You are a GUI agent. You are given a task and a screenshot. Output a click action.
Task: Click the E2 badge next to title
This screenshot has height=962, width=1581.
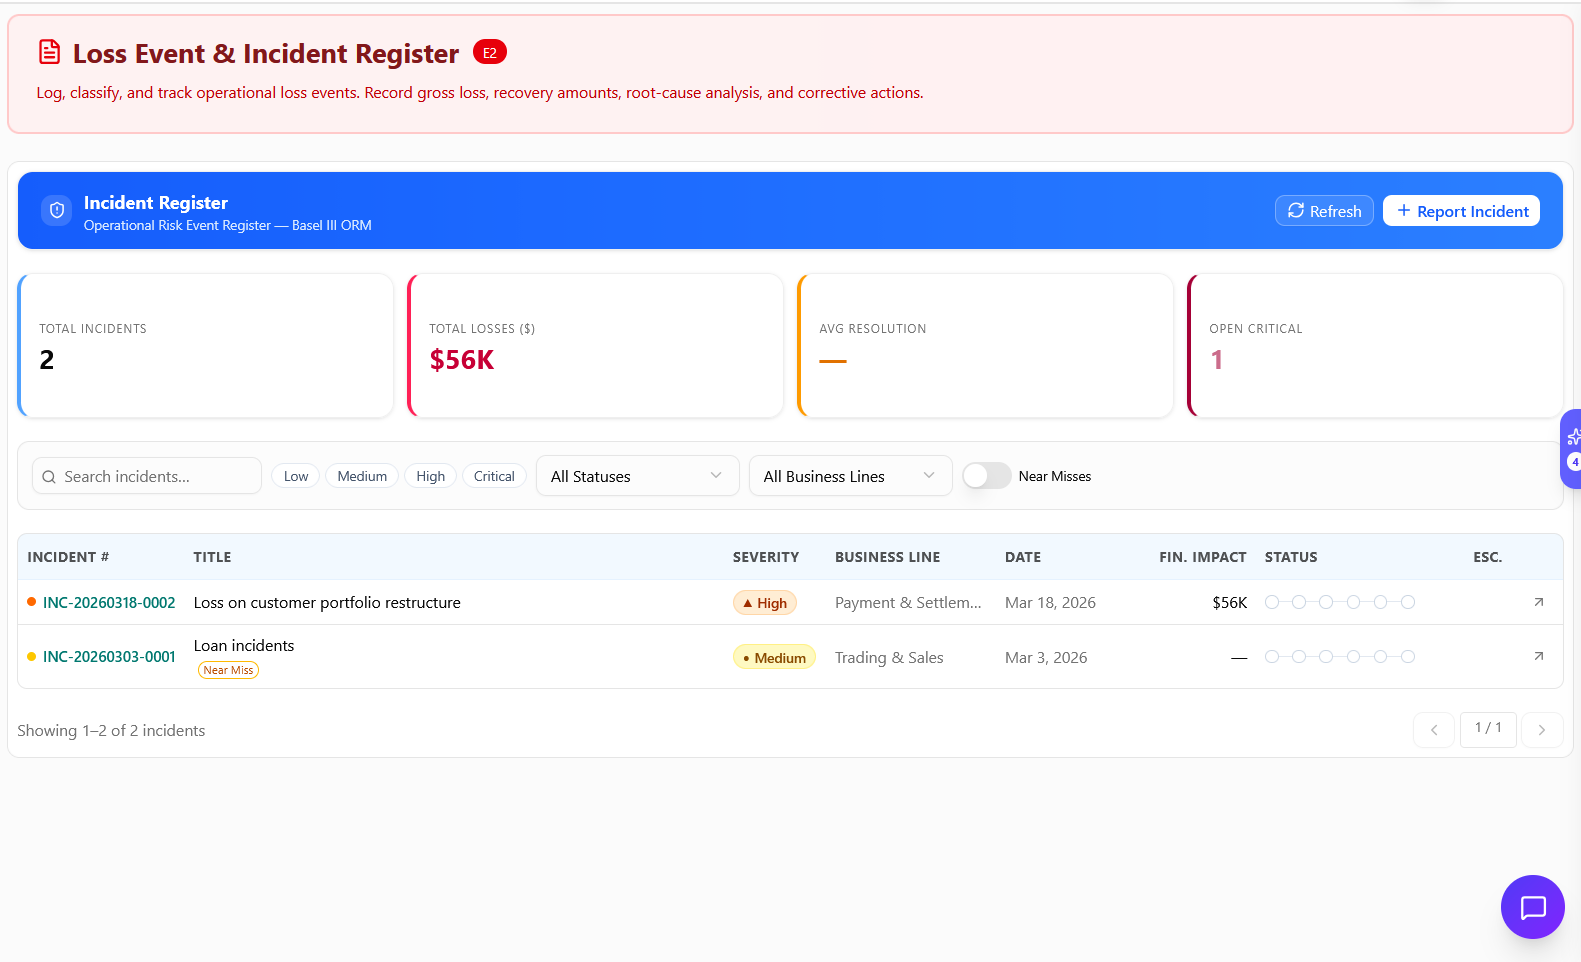pos(490,53)
